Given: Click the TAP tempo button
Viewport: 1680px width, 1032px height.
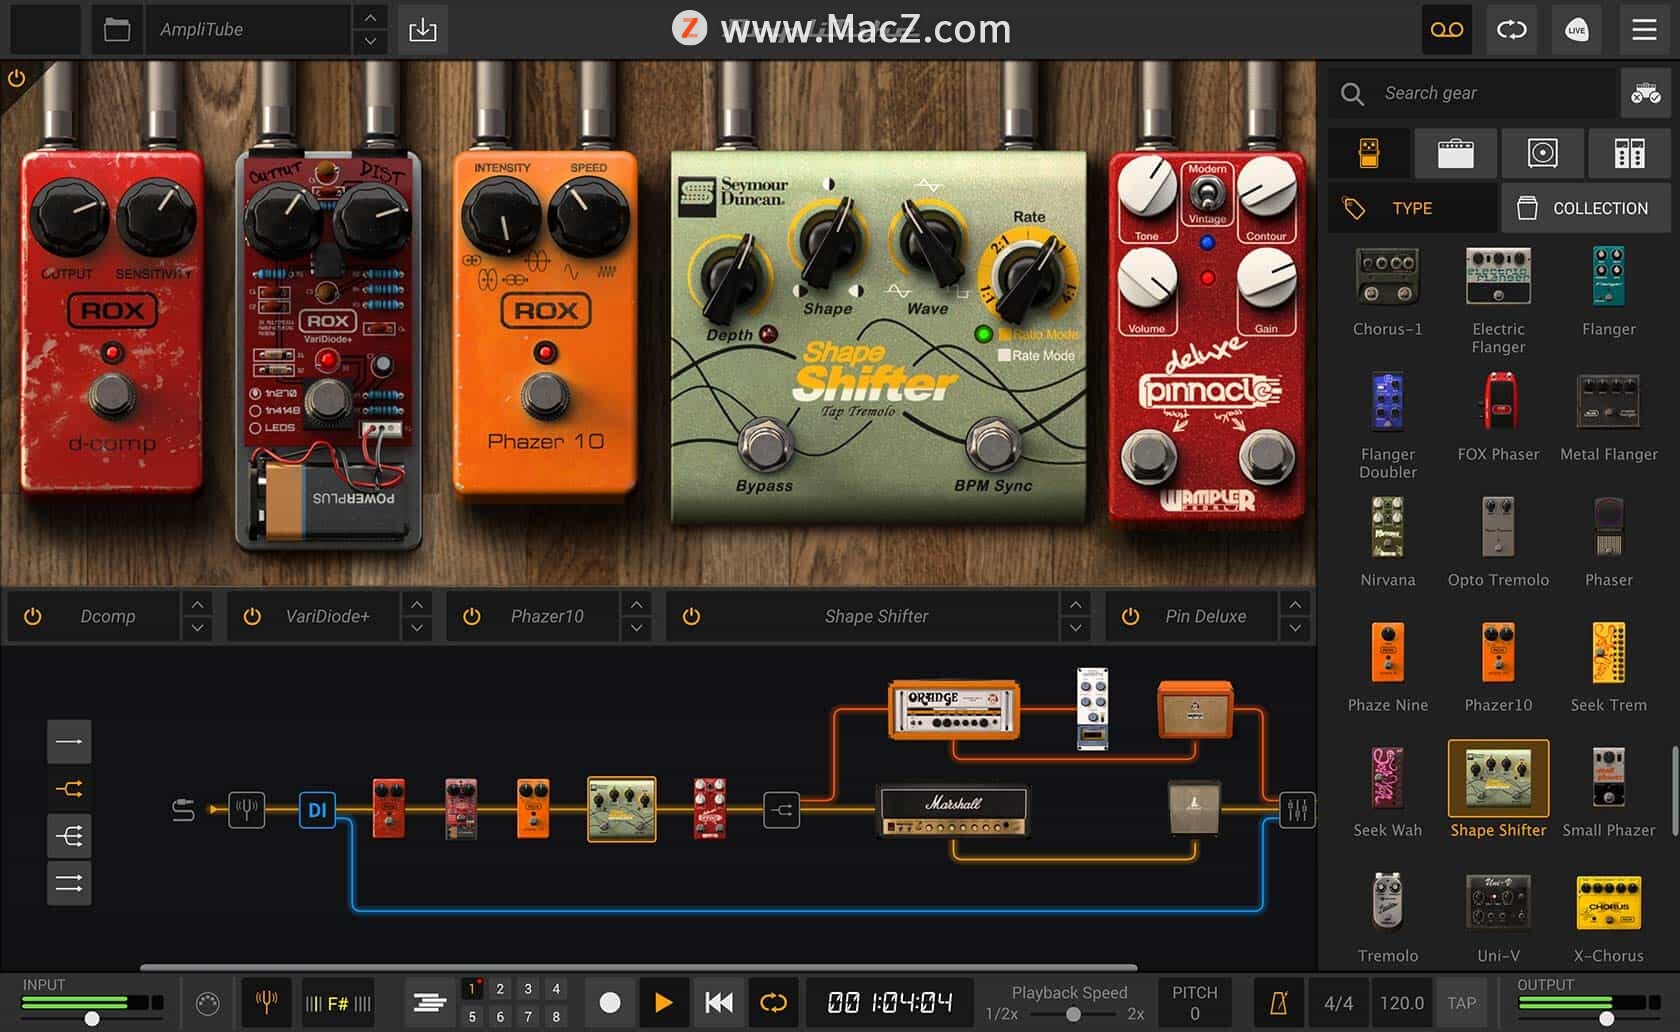Looking at the screenshot, I should click(1461, 1002).
